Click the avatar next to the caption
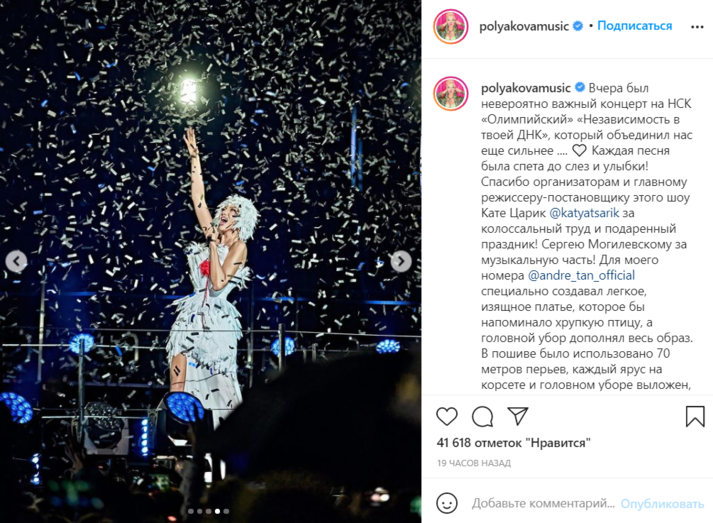This screenshot has width=713, height=523. (x=451, y=94)
